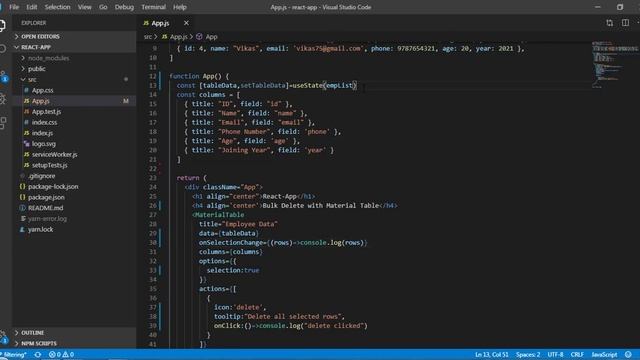This screenshot has height=360, width=640.
Task: Open the Source Control activity icon
Action: 3,75
